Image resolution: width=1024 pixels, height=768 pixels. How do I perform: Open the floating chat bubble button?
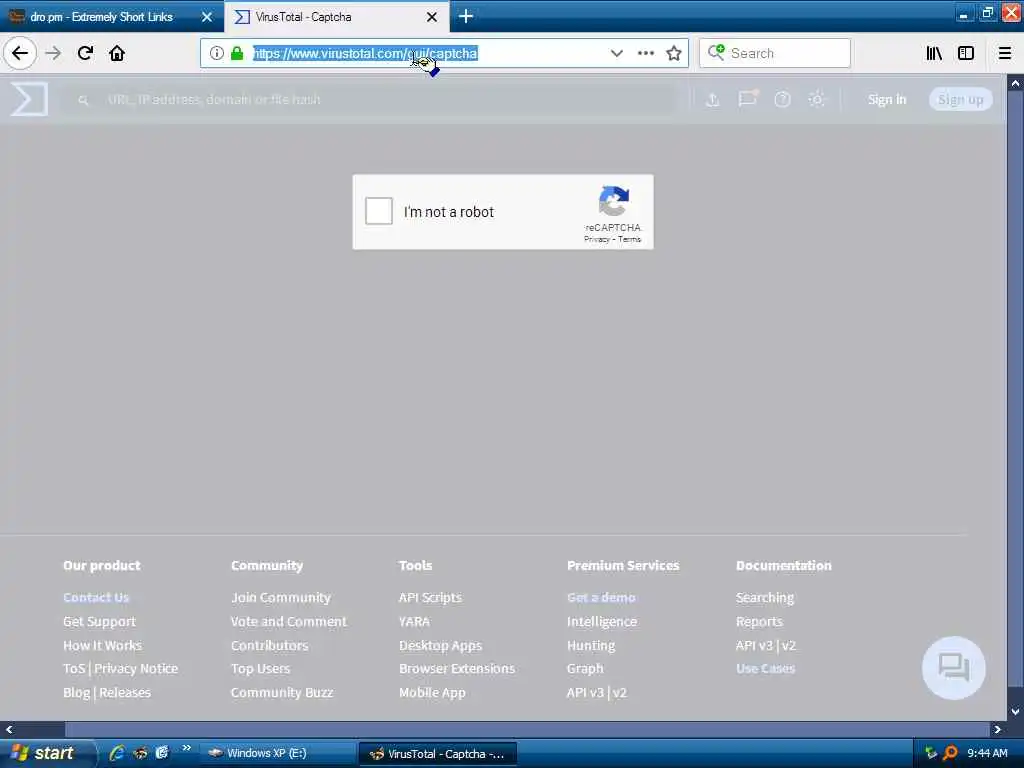pyautogui.click(x=953, y=667)
